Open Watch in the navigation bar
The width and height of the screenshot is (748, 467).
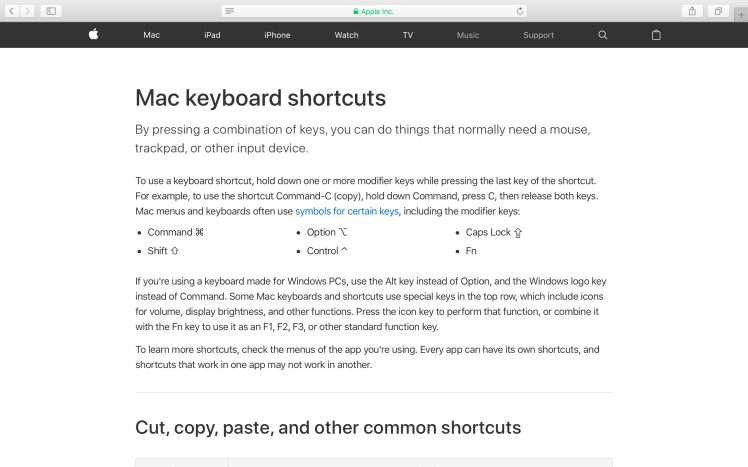(x=346, y=35)
